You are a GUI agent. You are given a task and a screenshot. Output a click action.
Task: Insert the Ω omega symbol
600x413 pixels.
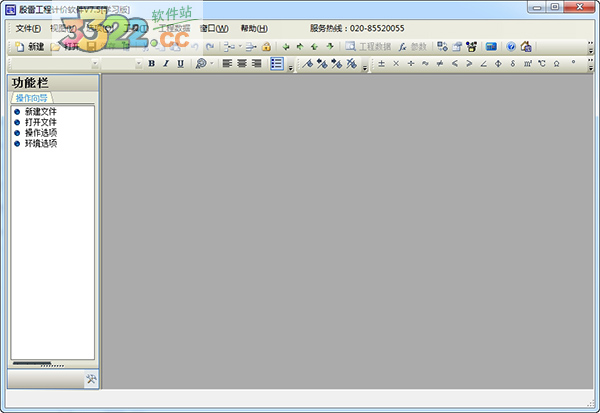pos(556,64)
